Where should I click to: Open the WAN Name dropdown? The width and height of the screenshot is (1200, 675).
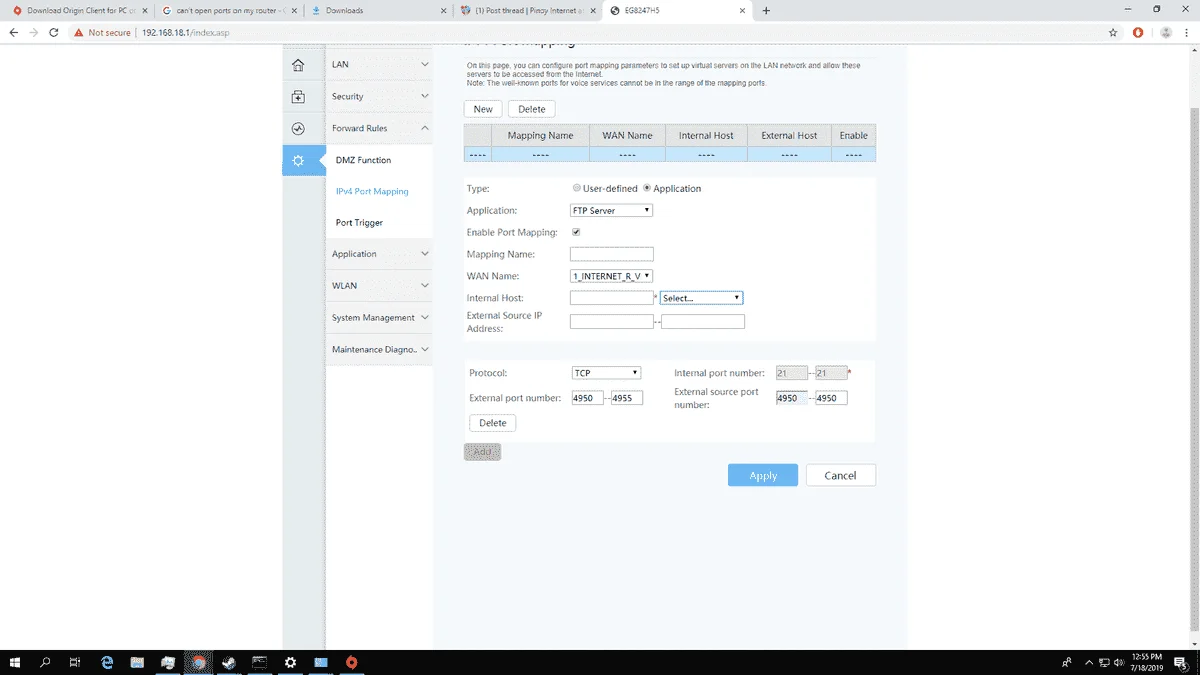coord(611,276)
